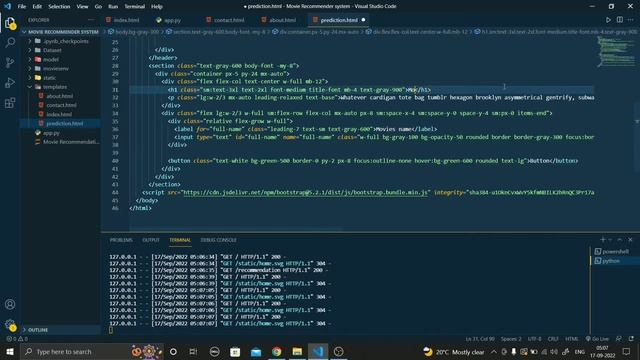
Task: Open about.html in templates folder
Action: [60, 96]
